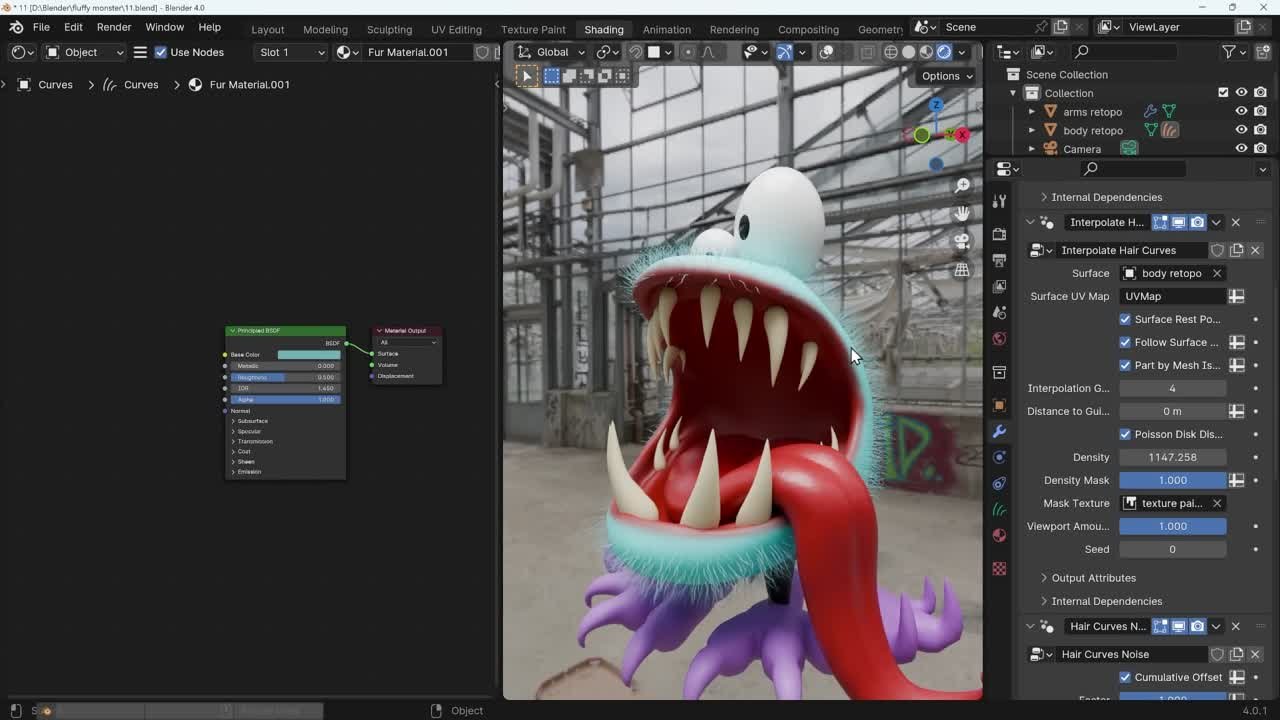Click the viewport Options button
Screen dimensions: 1280x720
click(x=947, y=76)
